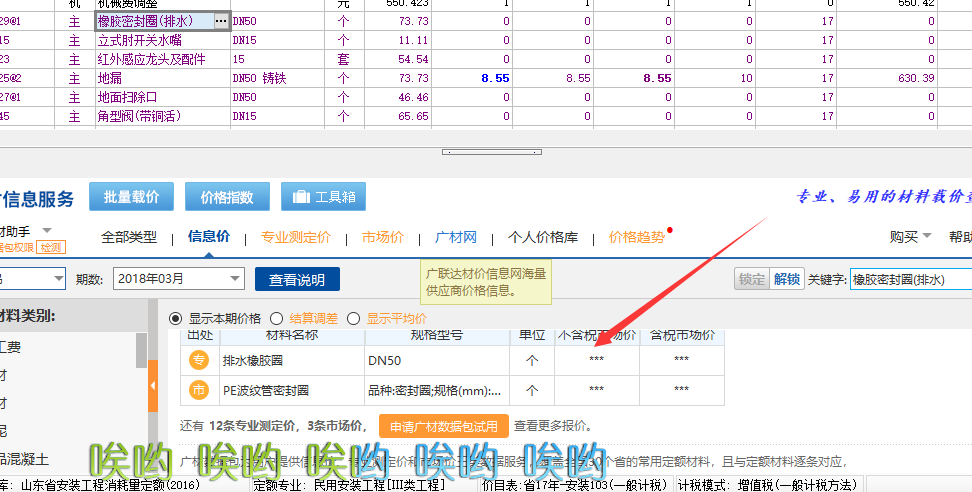Collapse the material category panel with the orange arrow
Screen dimensions: 972x492
pyautogui.click(x=152, y=386)
